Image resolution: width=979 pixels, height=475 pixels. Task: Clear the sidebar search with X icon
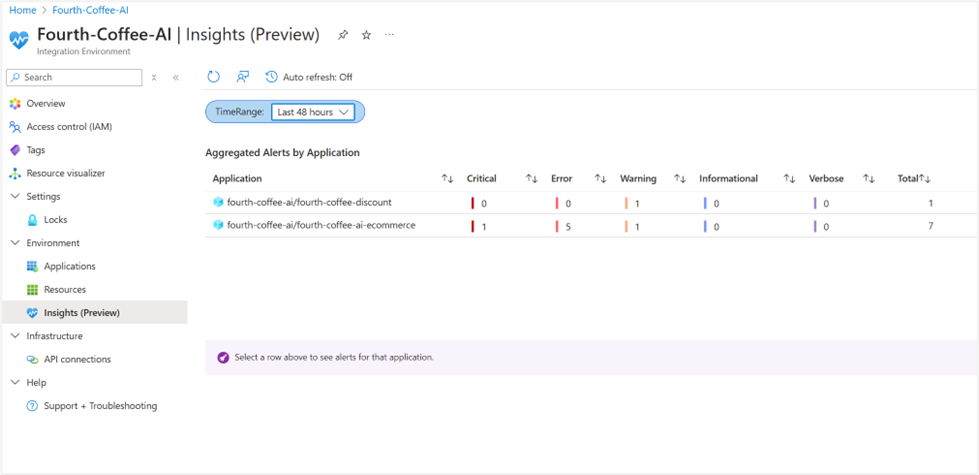point(154,77)
